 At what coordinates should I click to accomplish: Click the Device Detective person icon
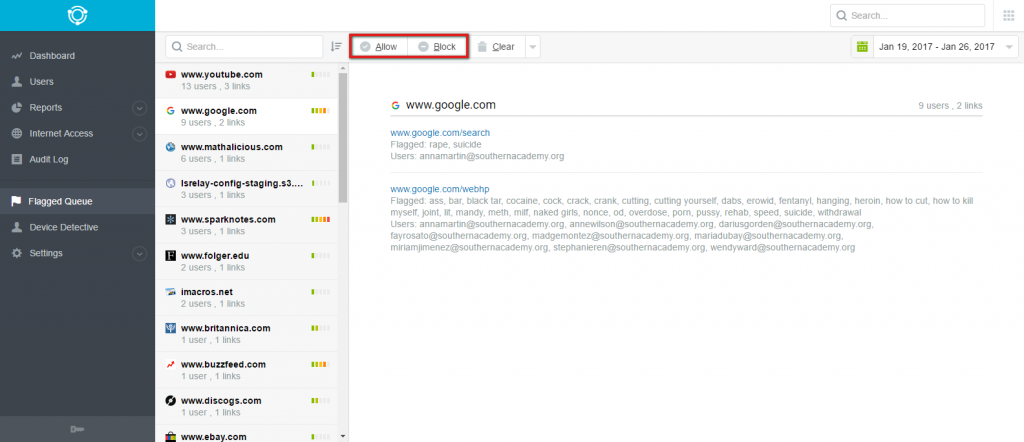pos(17,227)
